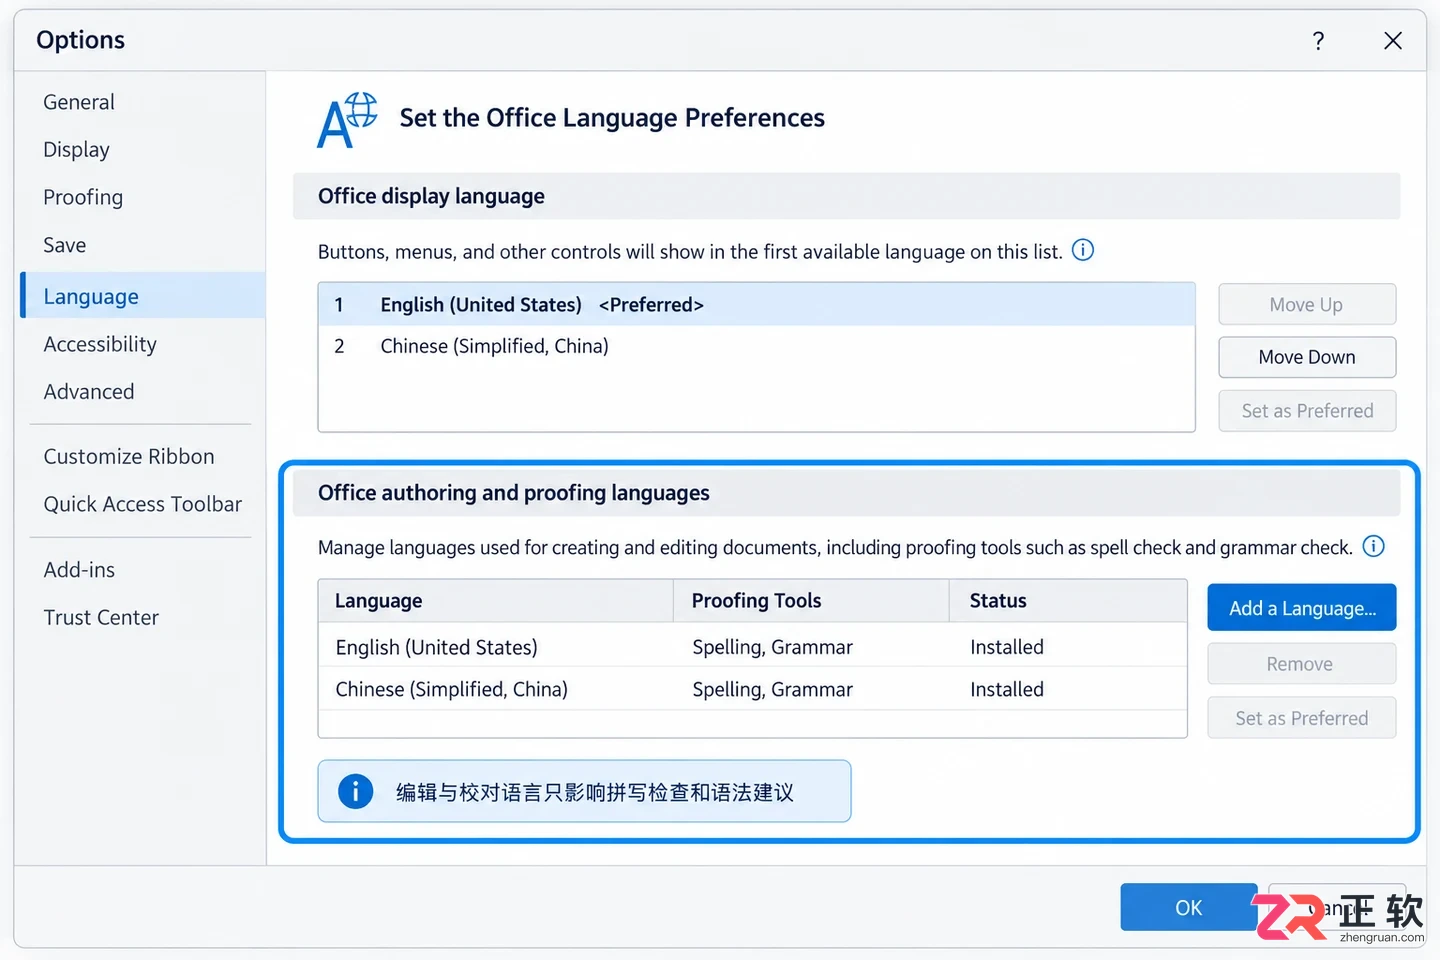Close the Options dialog

[x=1393, y=41]
